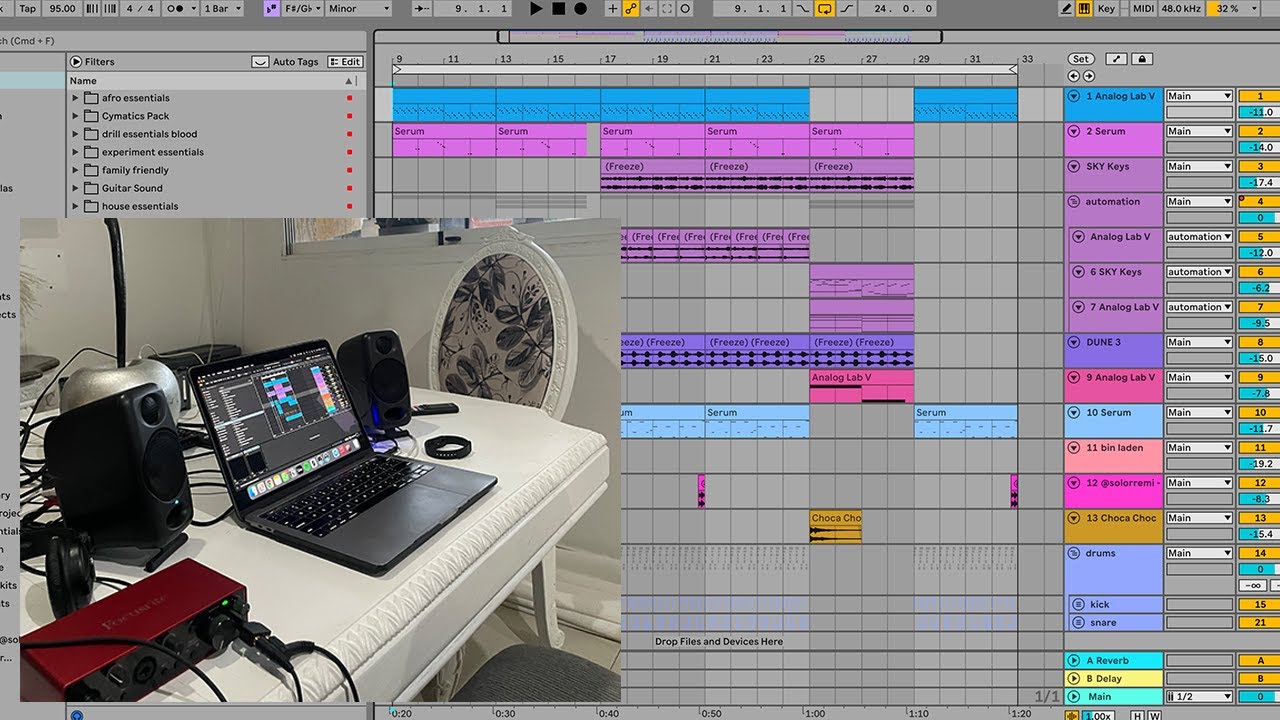
Task: Click the browser Edit button
Action: [344, 62]
